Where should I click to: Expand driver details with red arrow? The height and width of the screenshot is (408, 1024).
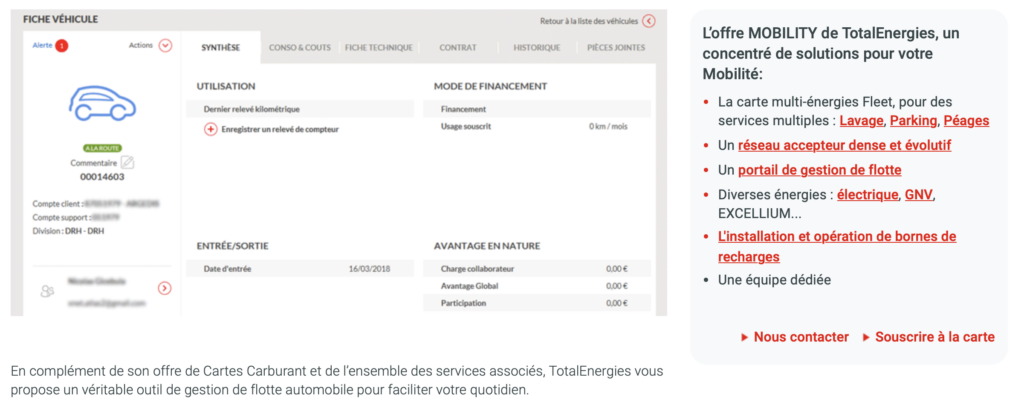pyautogui.click(x=165, y=289)
